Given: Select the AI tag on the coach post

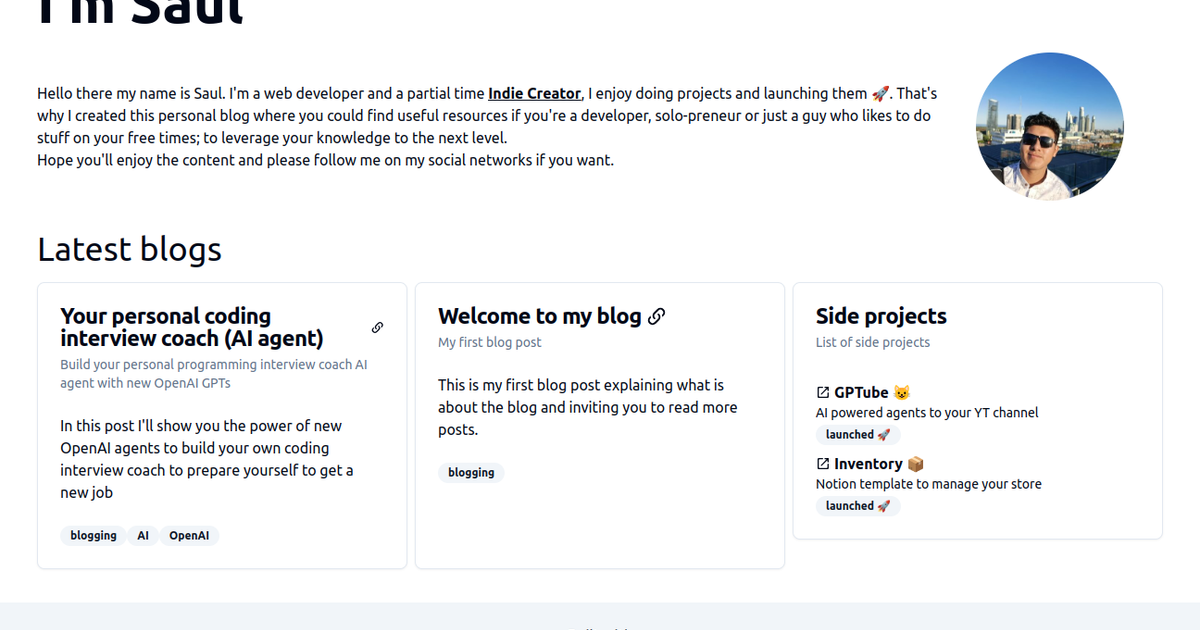Looking at the screenshot, I should coord(143,536).
